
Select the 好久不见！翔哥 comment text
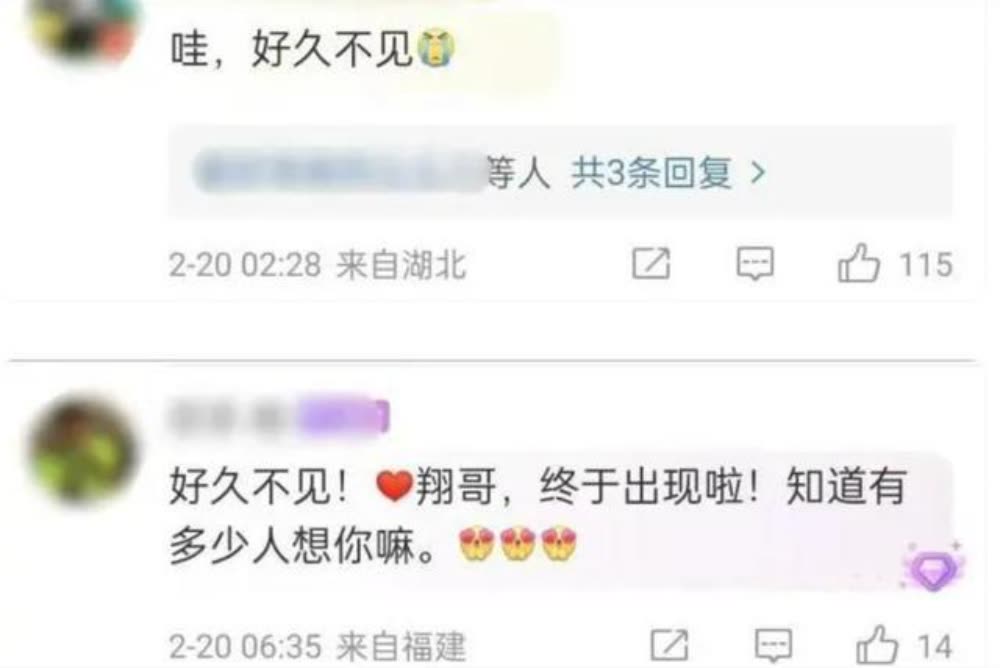pos(538,516)
